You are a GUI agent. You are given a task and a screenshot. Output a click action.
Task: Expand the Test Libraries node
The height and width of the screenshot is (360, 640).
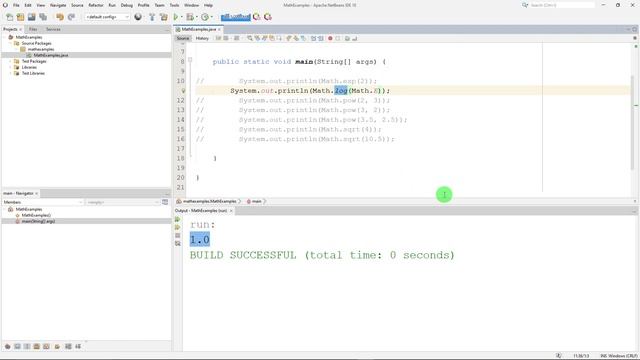[x=11, y=73]
